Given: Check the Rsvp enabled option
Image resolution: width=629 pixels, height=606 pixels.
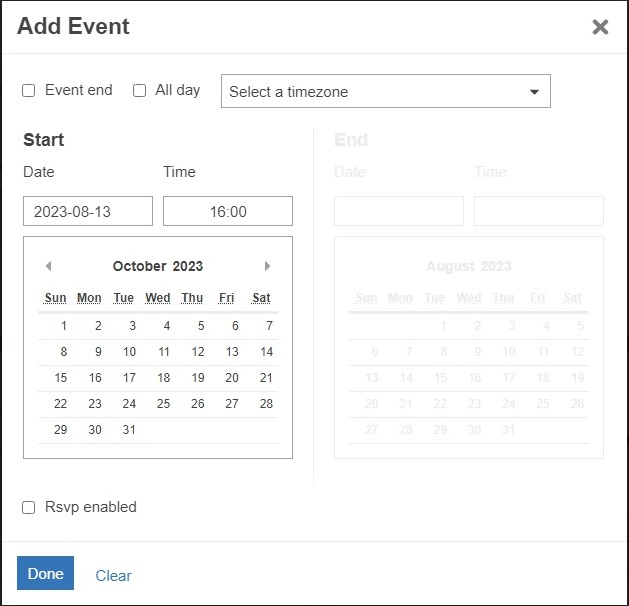Looking at the screenshot, I should coord(29,508).
